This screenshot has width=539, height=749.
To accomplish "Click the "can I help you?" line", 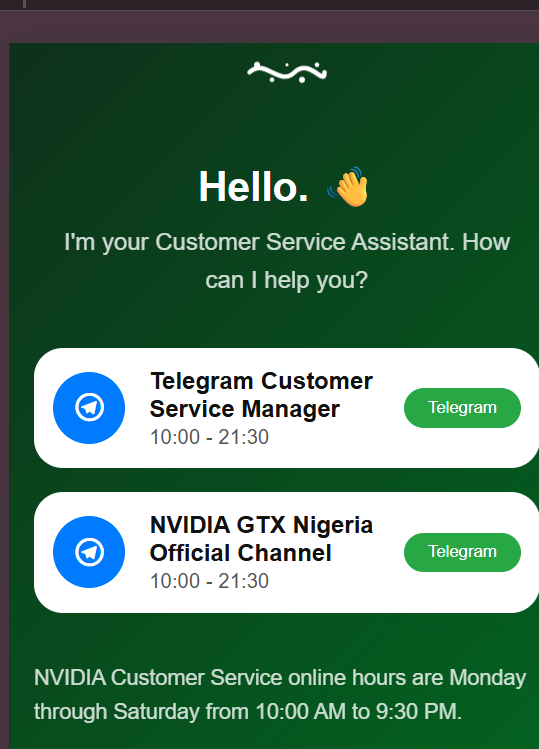I will (287, 280).
